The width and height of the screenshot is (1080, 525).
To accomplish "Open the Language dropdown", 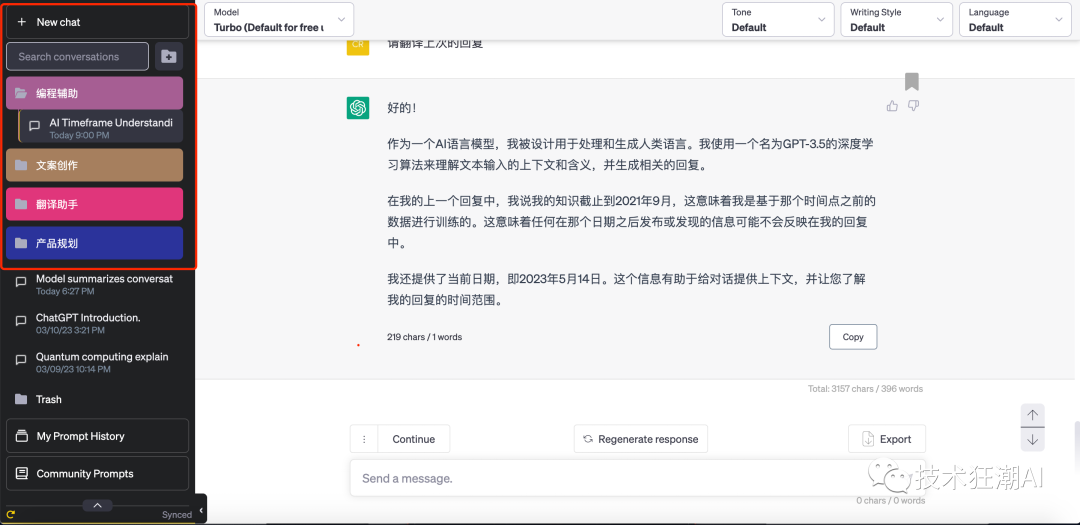I will tap(1015, 19).
